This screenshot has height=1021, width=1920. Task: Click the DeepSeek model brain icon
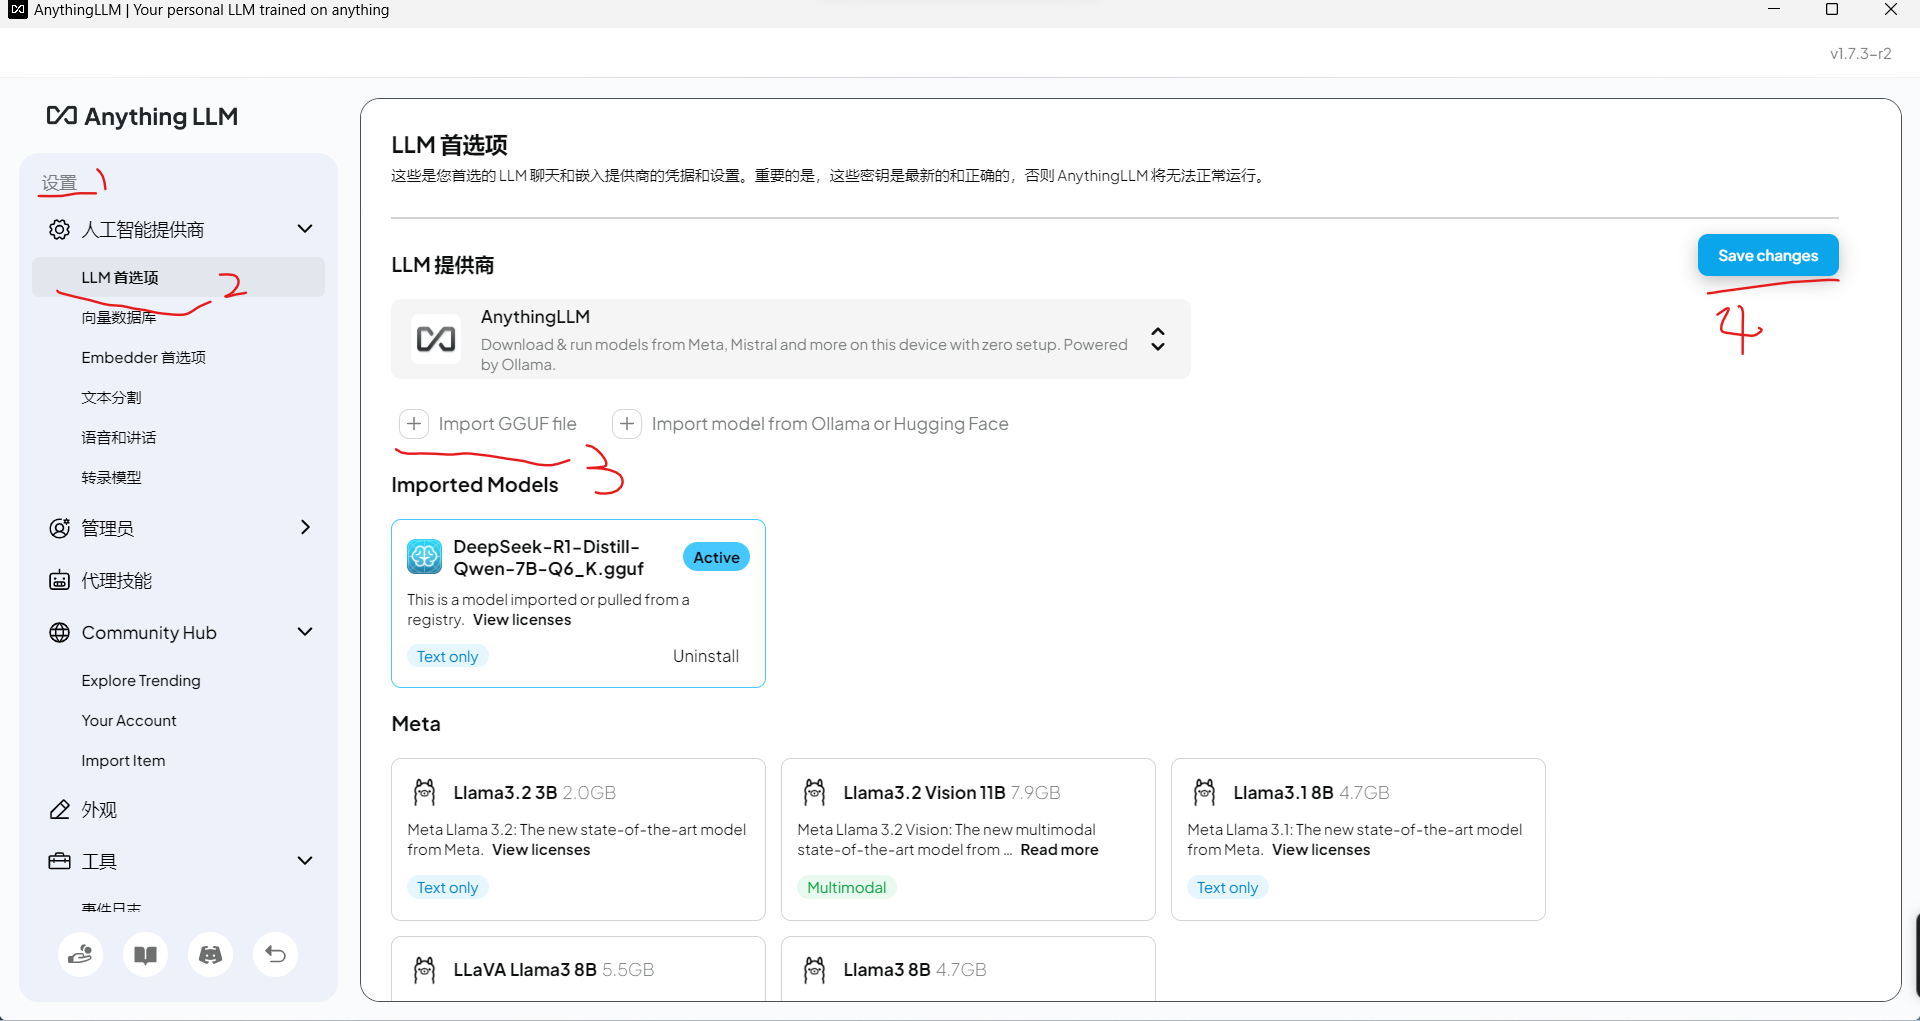pyautogui.click(x=424, y=556)
